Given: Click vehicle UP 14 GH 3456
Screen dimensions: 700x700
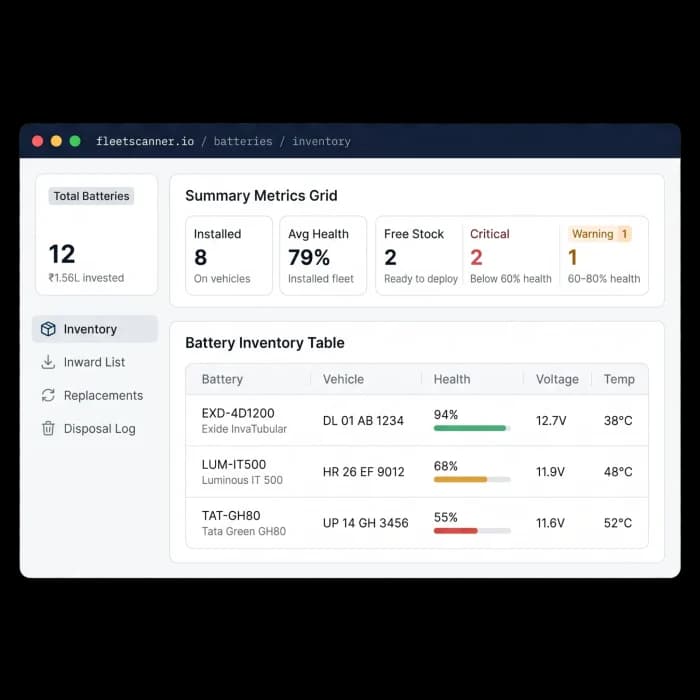Looking at the screenshot, I should (366, 523).
